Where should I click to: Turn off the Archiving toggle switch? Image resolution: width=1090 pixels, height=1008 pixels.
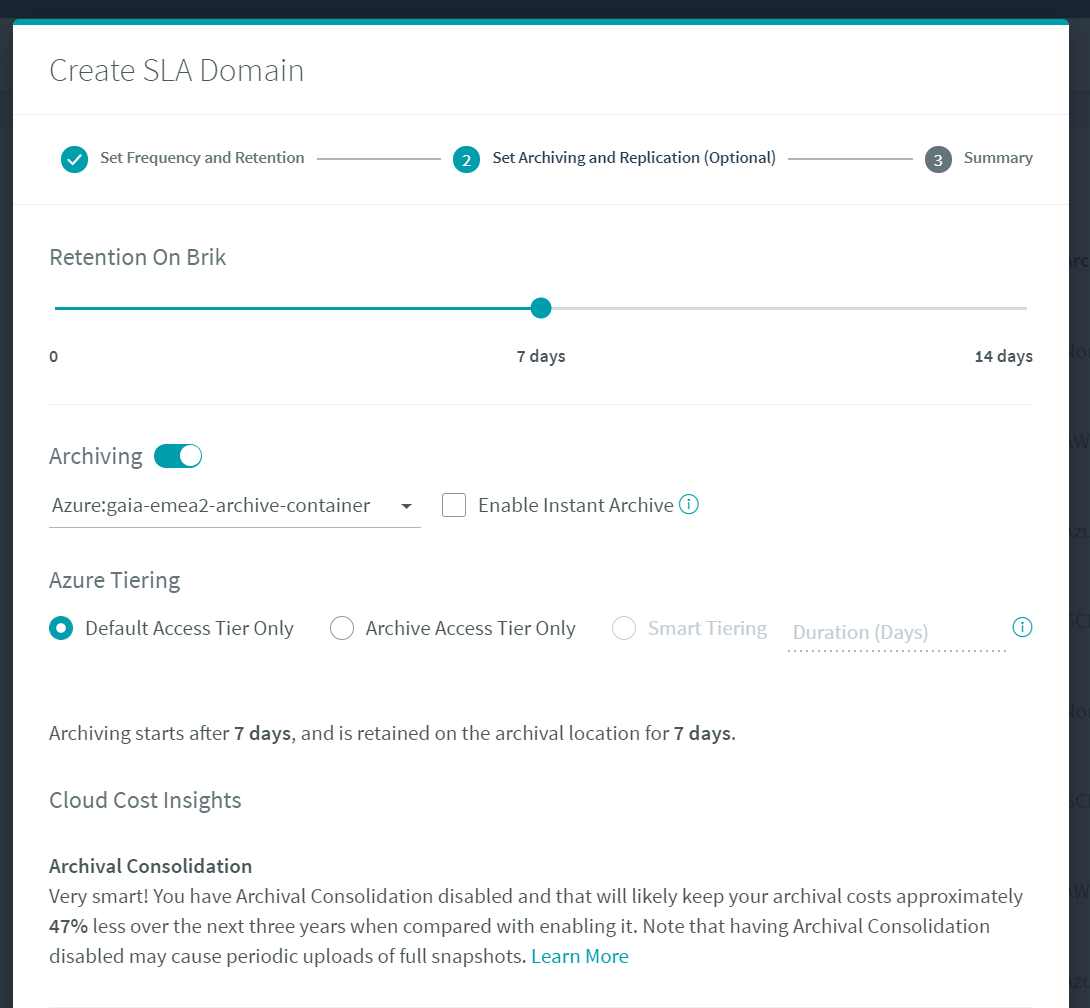point(178,456)
